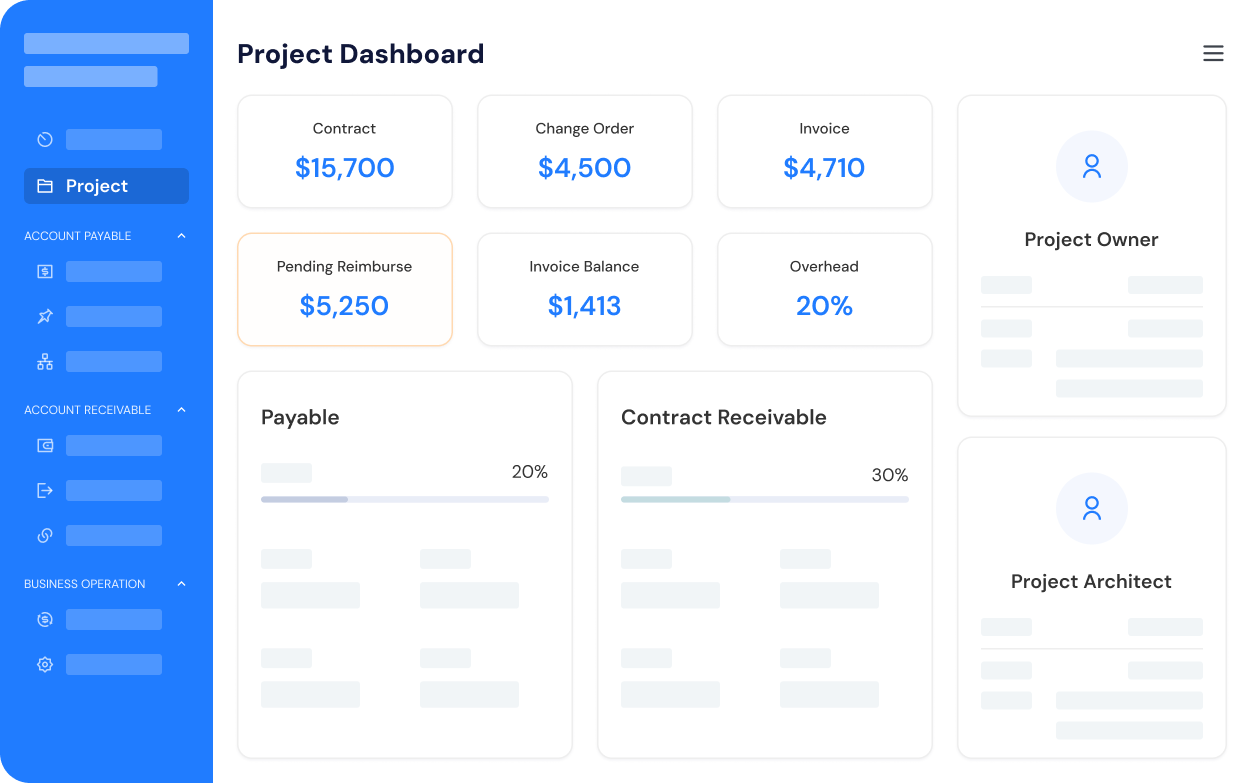
Task: Click the Payable progress bar at 20%
Action: [404, 498]
